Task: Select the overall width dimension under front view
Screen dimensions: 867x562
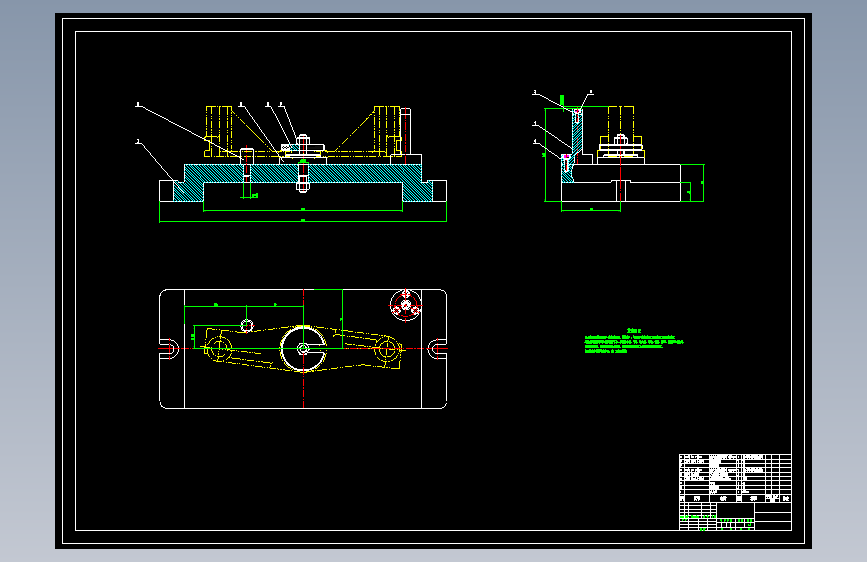Action: (x=303, y=220)
